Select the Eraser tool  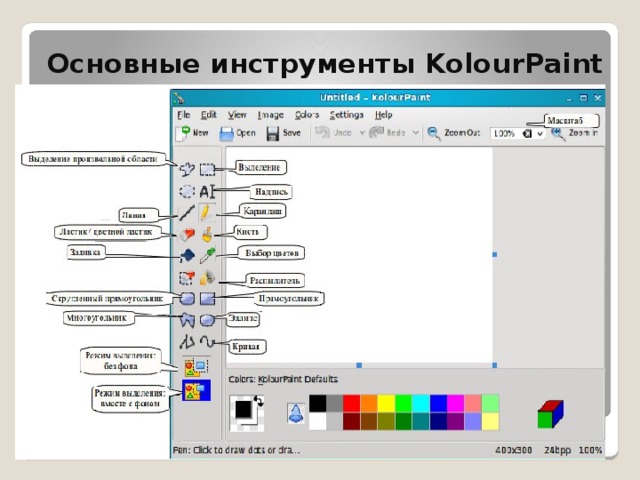tap(187, 235)
